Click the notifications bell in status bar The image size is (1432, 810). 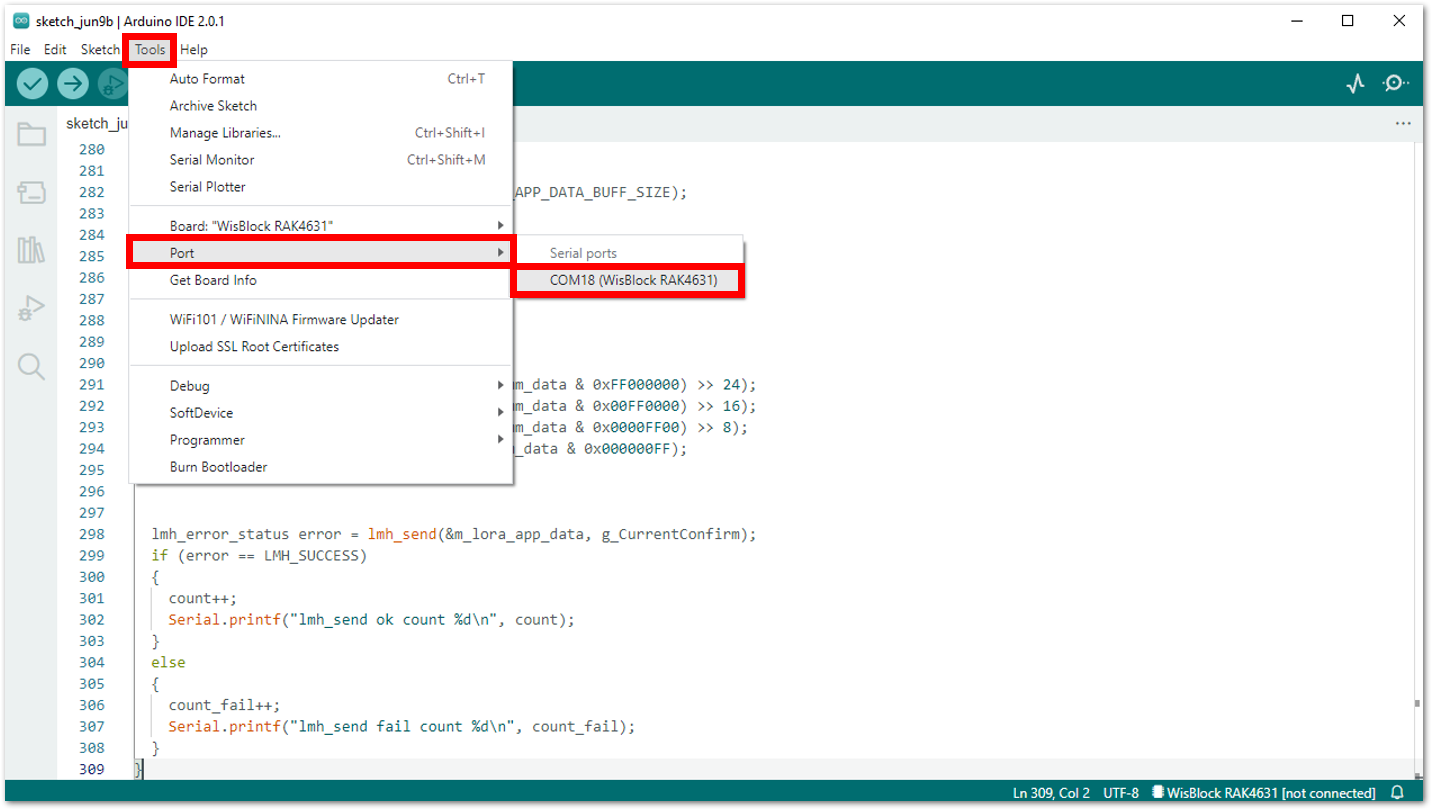[x=1397, y=793]
